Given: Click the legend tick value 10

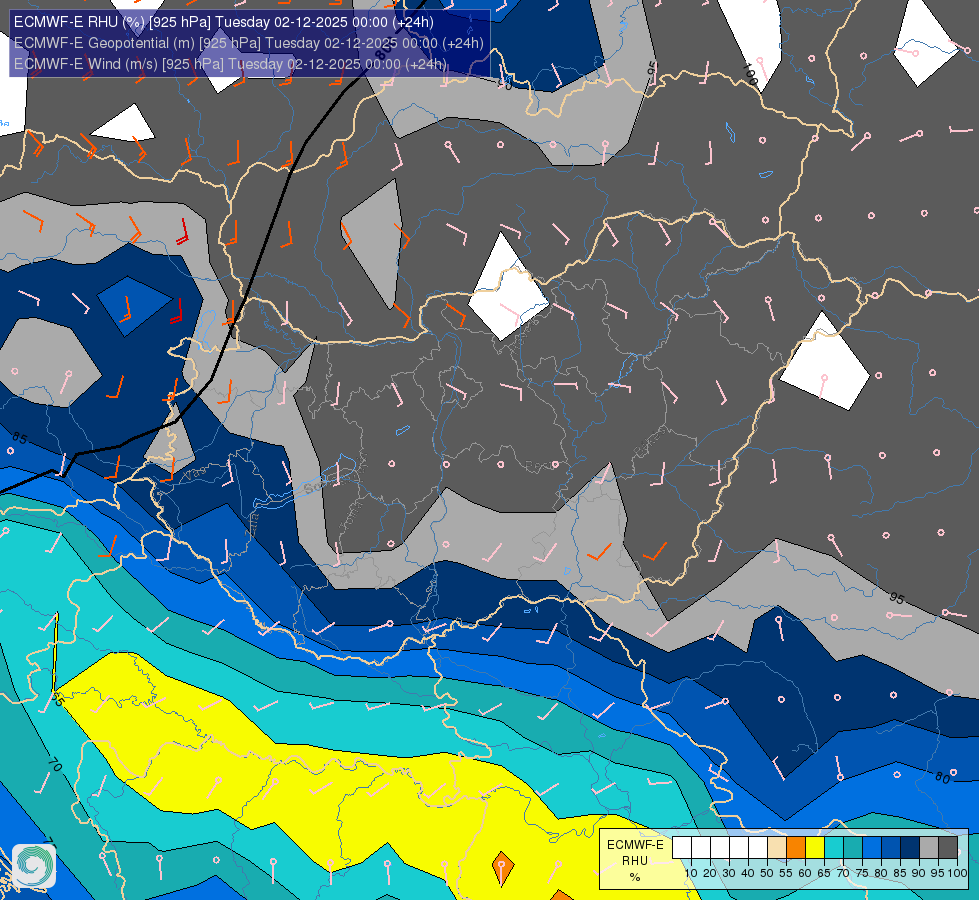Looking at the screenshot, I should (x=691, y=873).
